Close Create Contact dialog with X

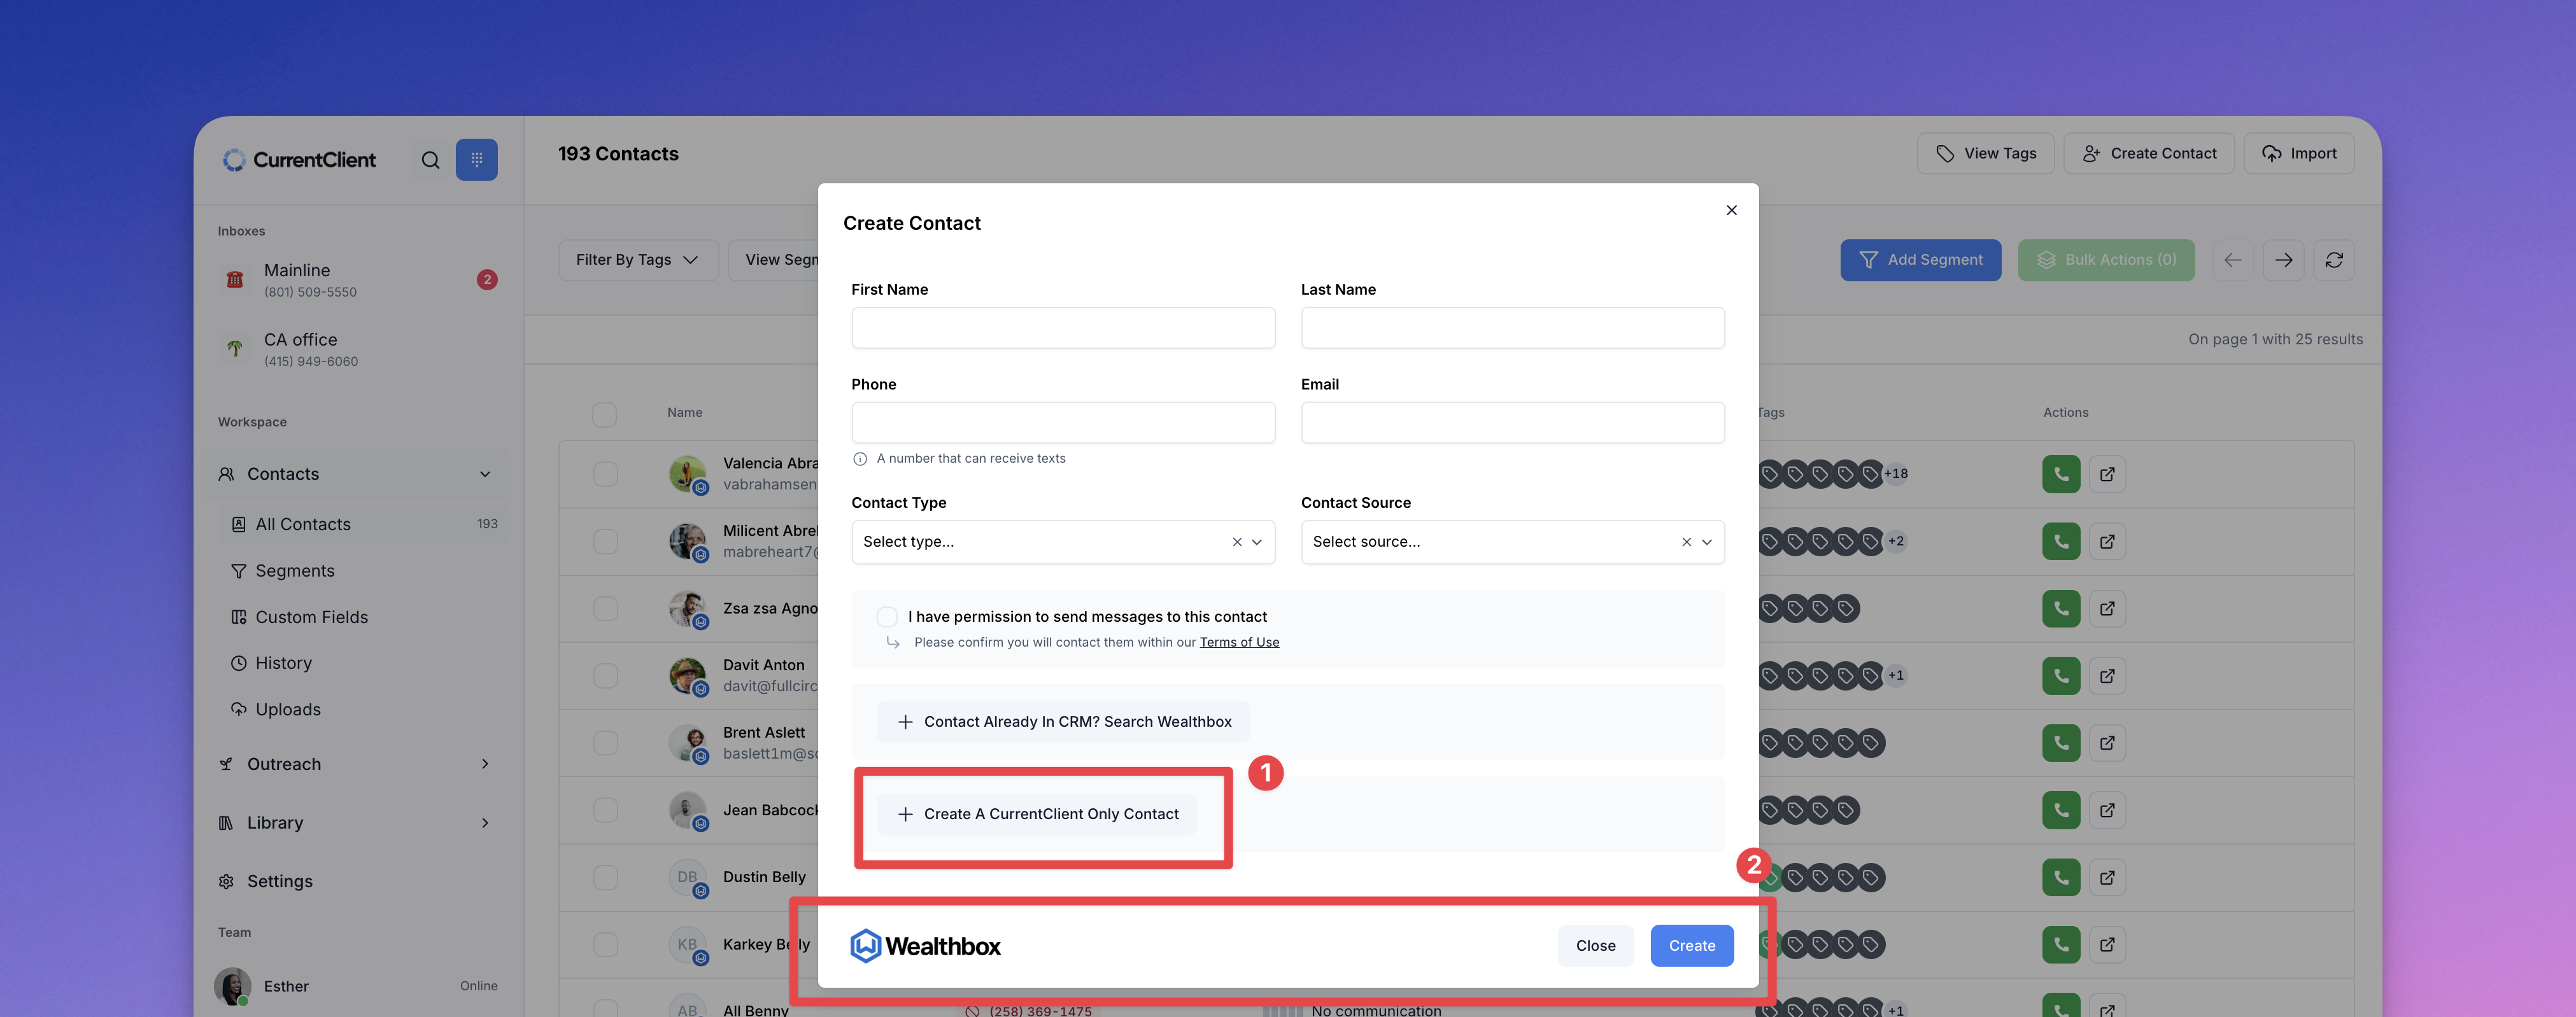pos(1731,210)
